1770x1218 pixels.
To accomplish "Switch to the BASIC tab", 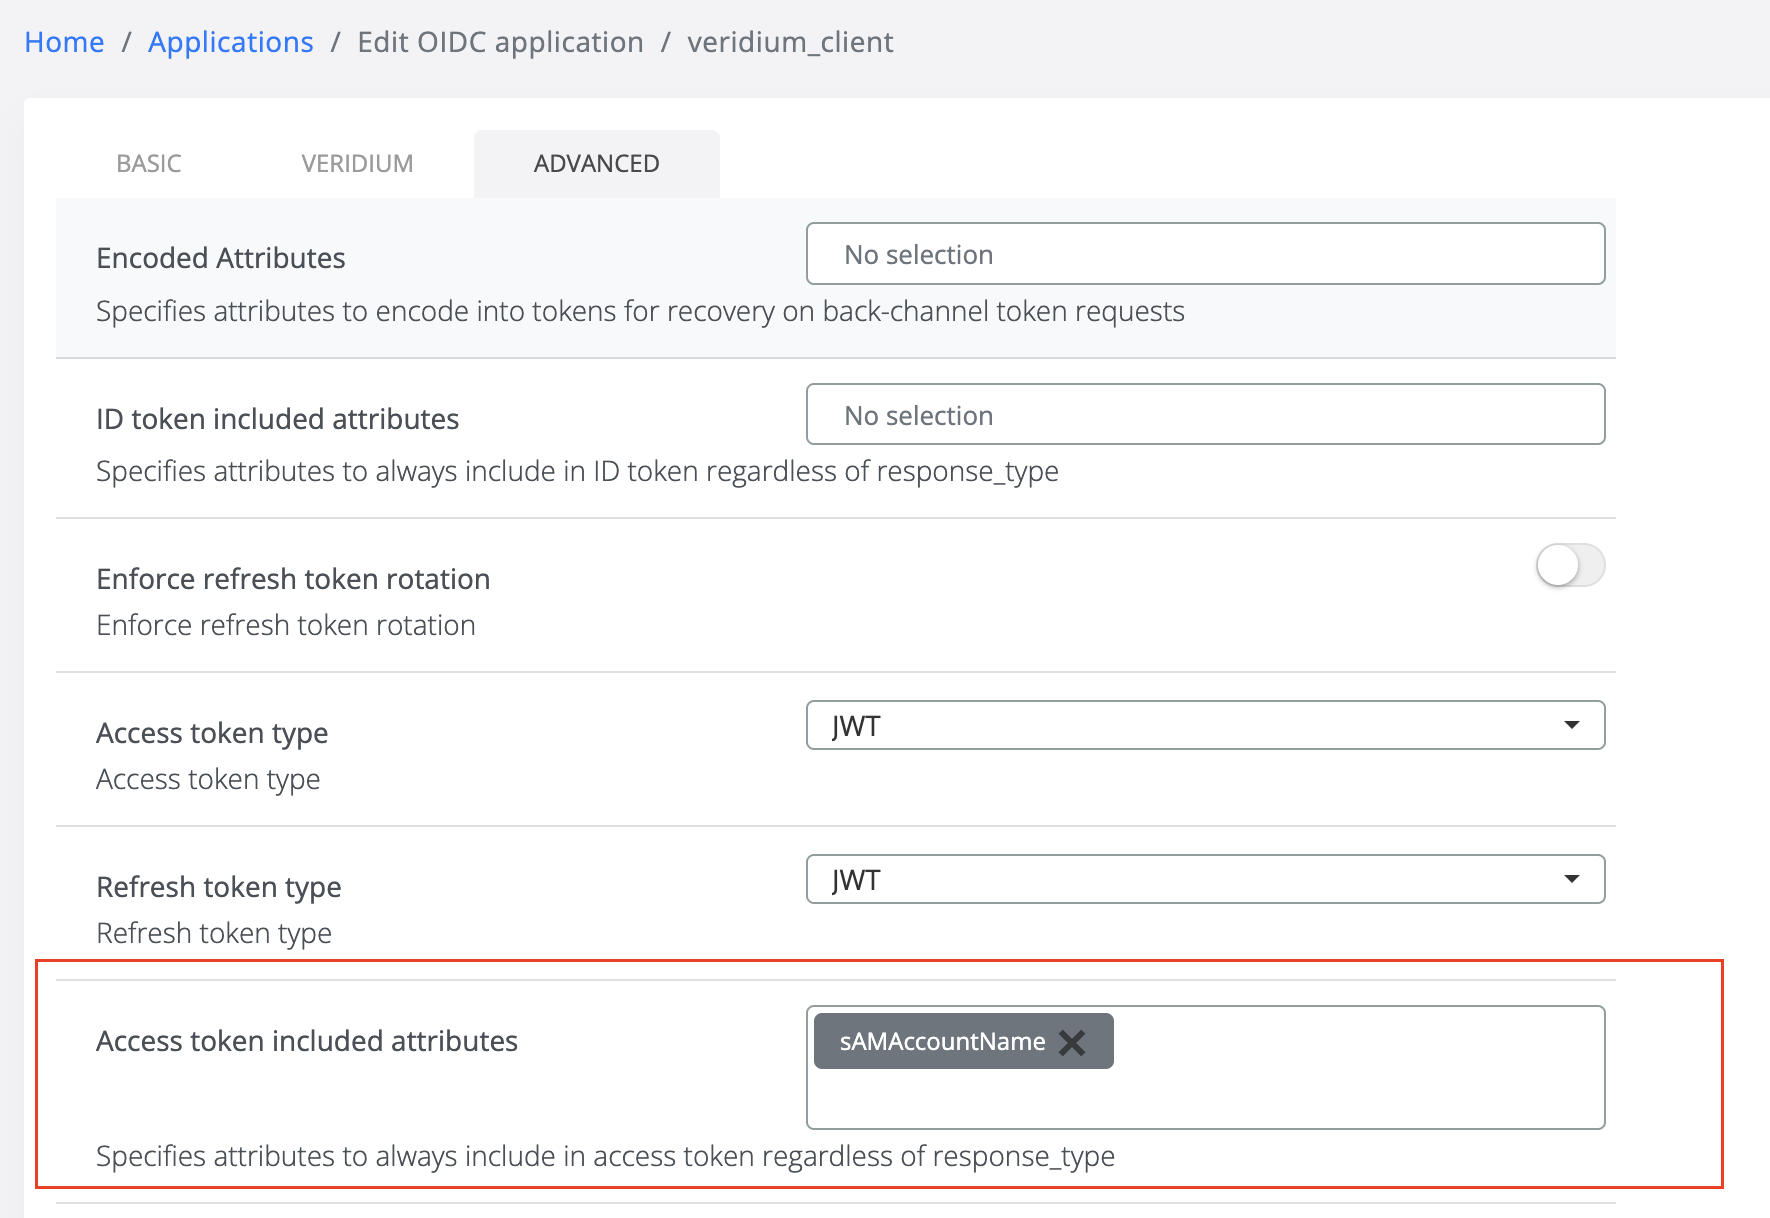I will 149,164.
